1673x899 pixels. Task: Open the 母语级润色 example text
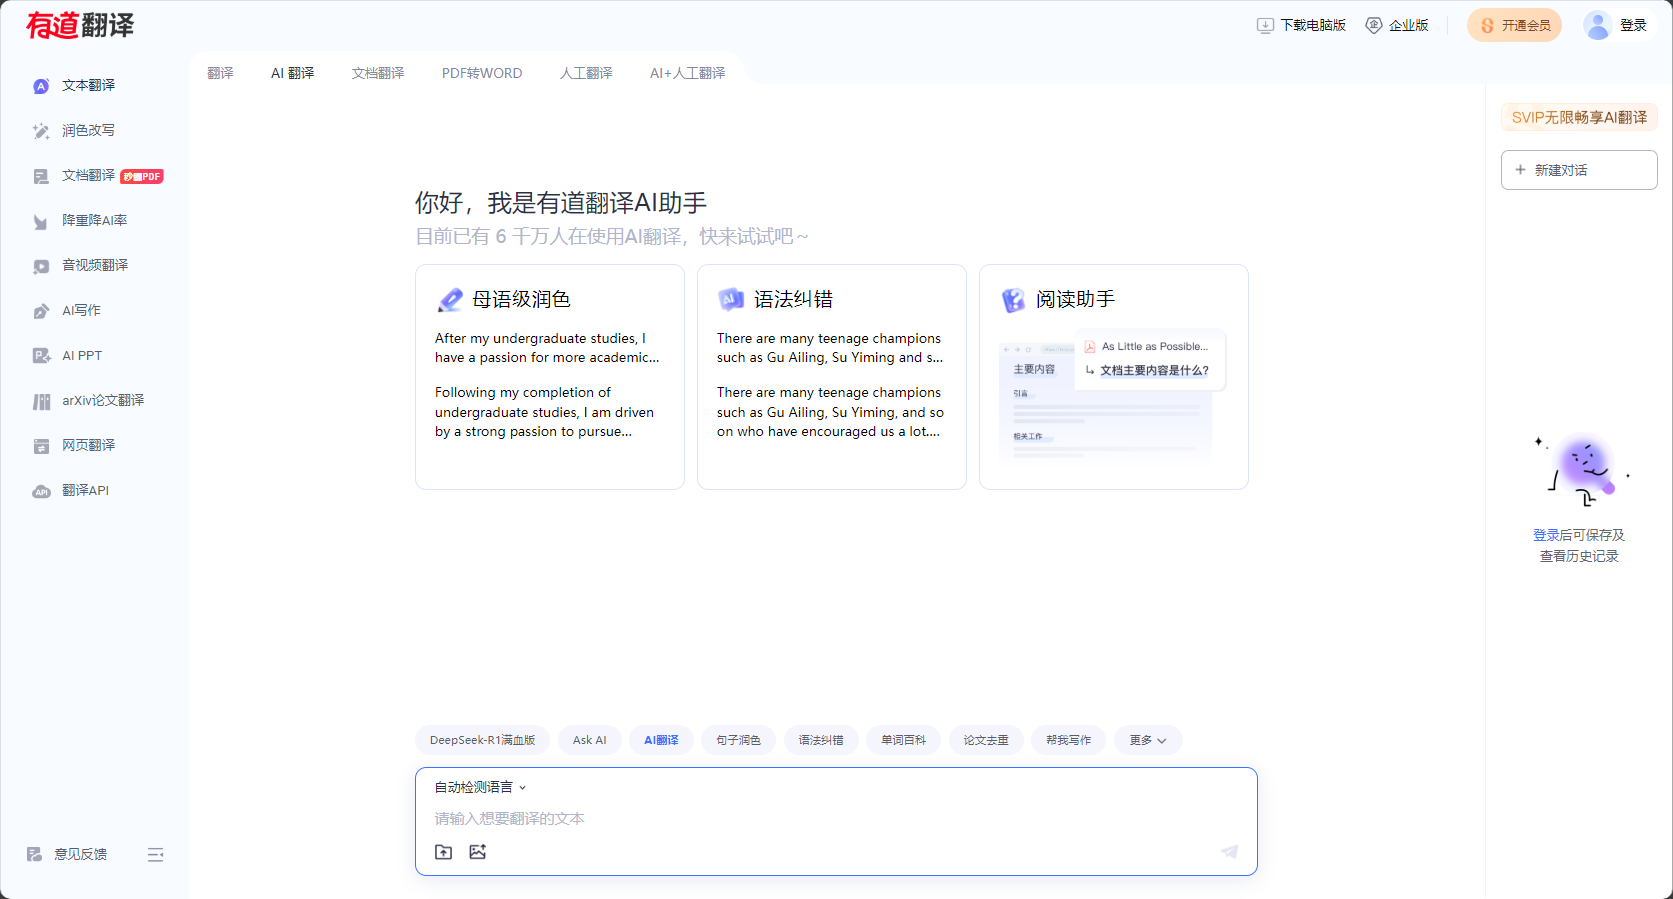coord(548,385)
